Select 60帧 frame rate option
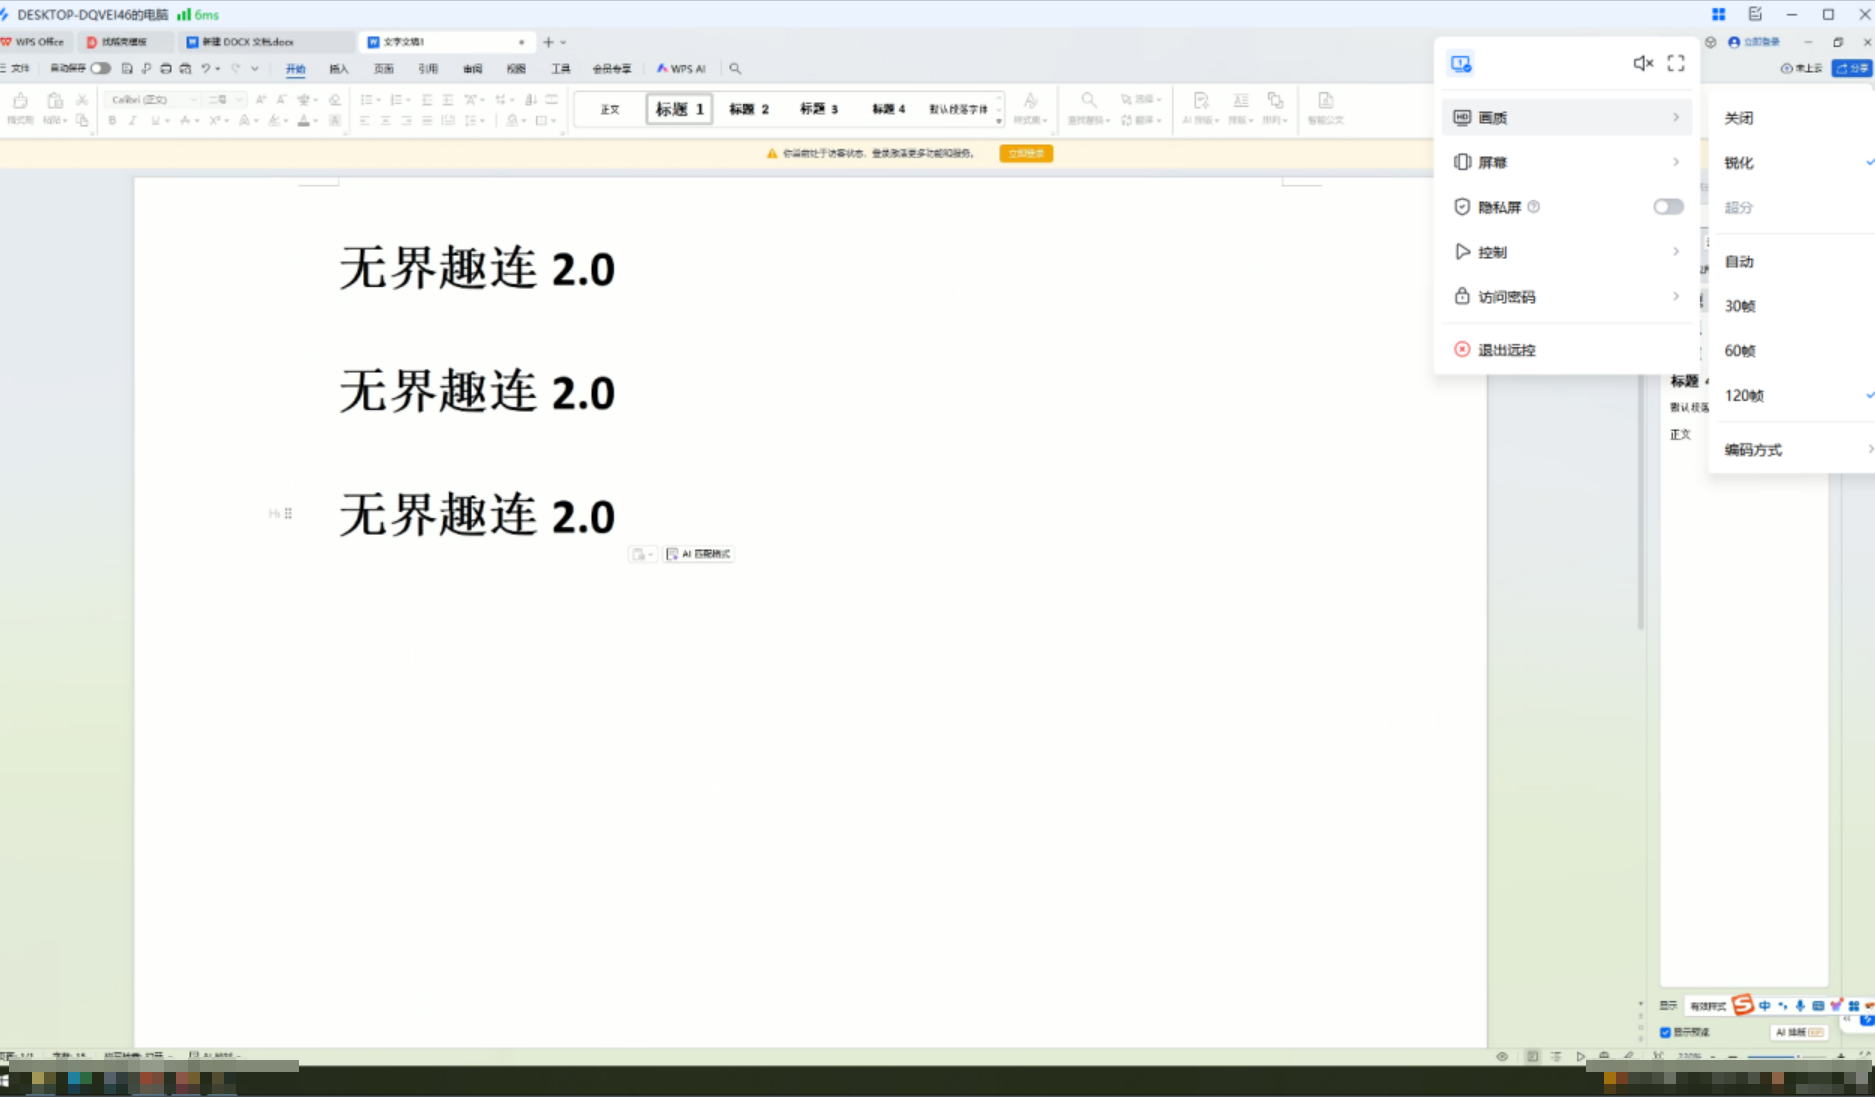Image resolution: width=1875 pixels, height=1097 pixels. coord(1740,351)
